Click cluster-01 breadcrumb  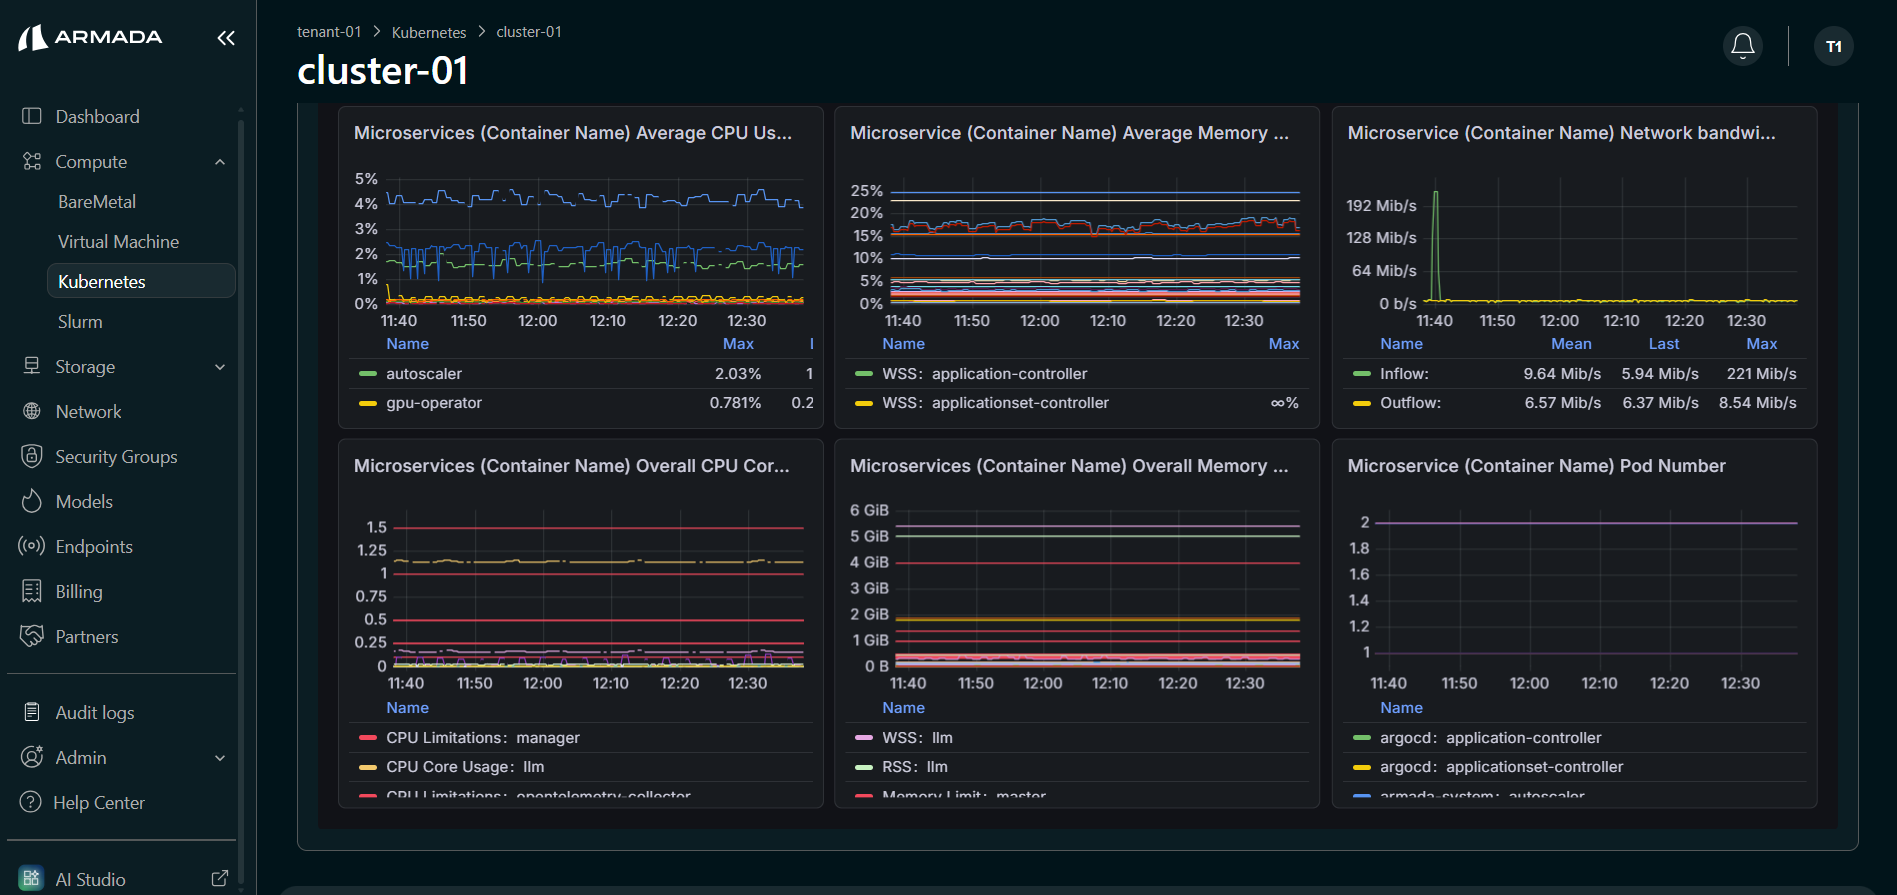coord(529,32)
